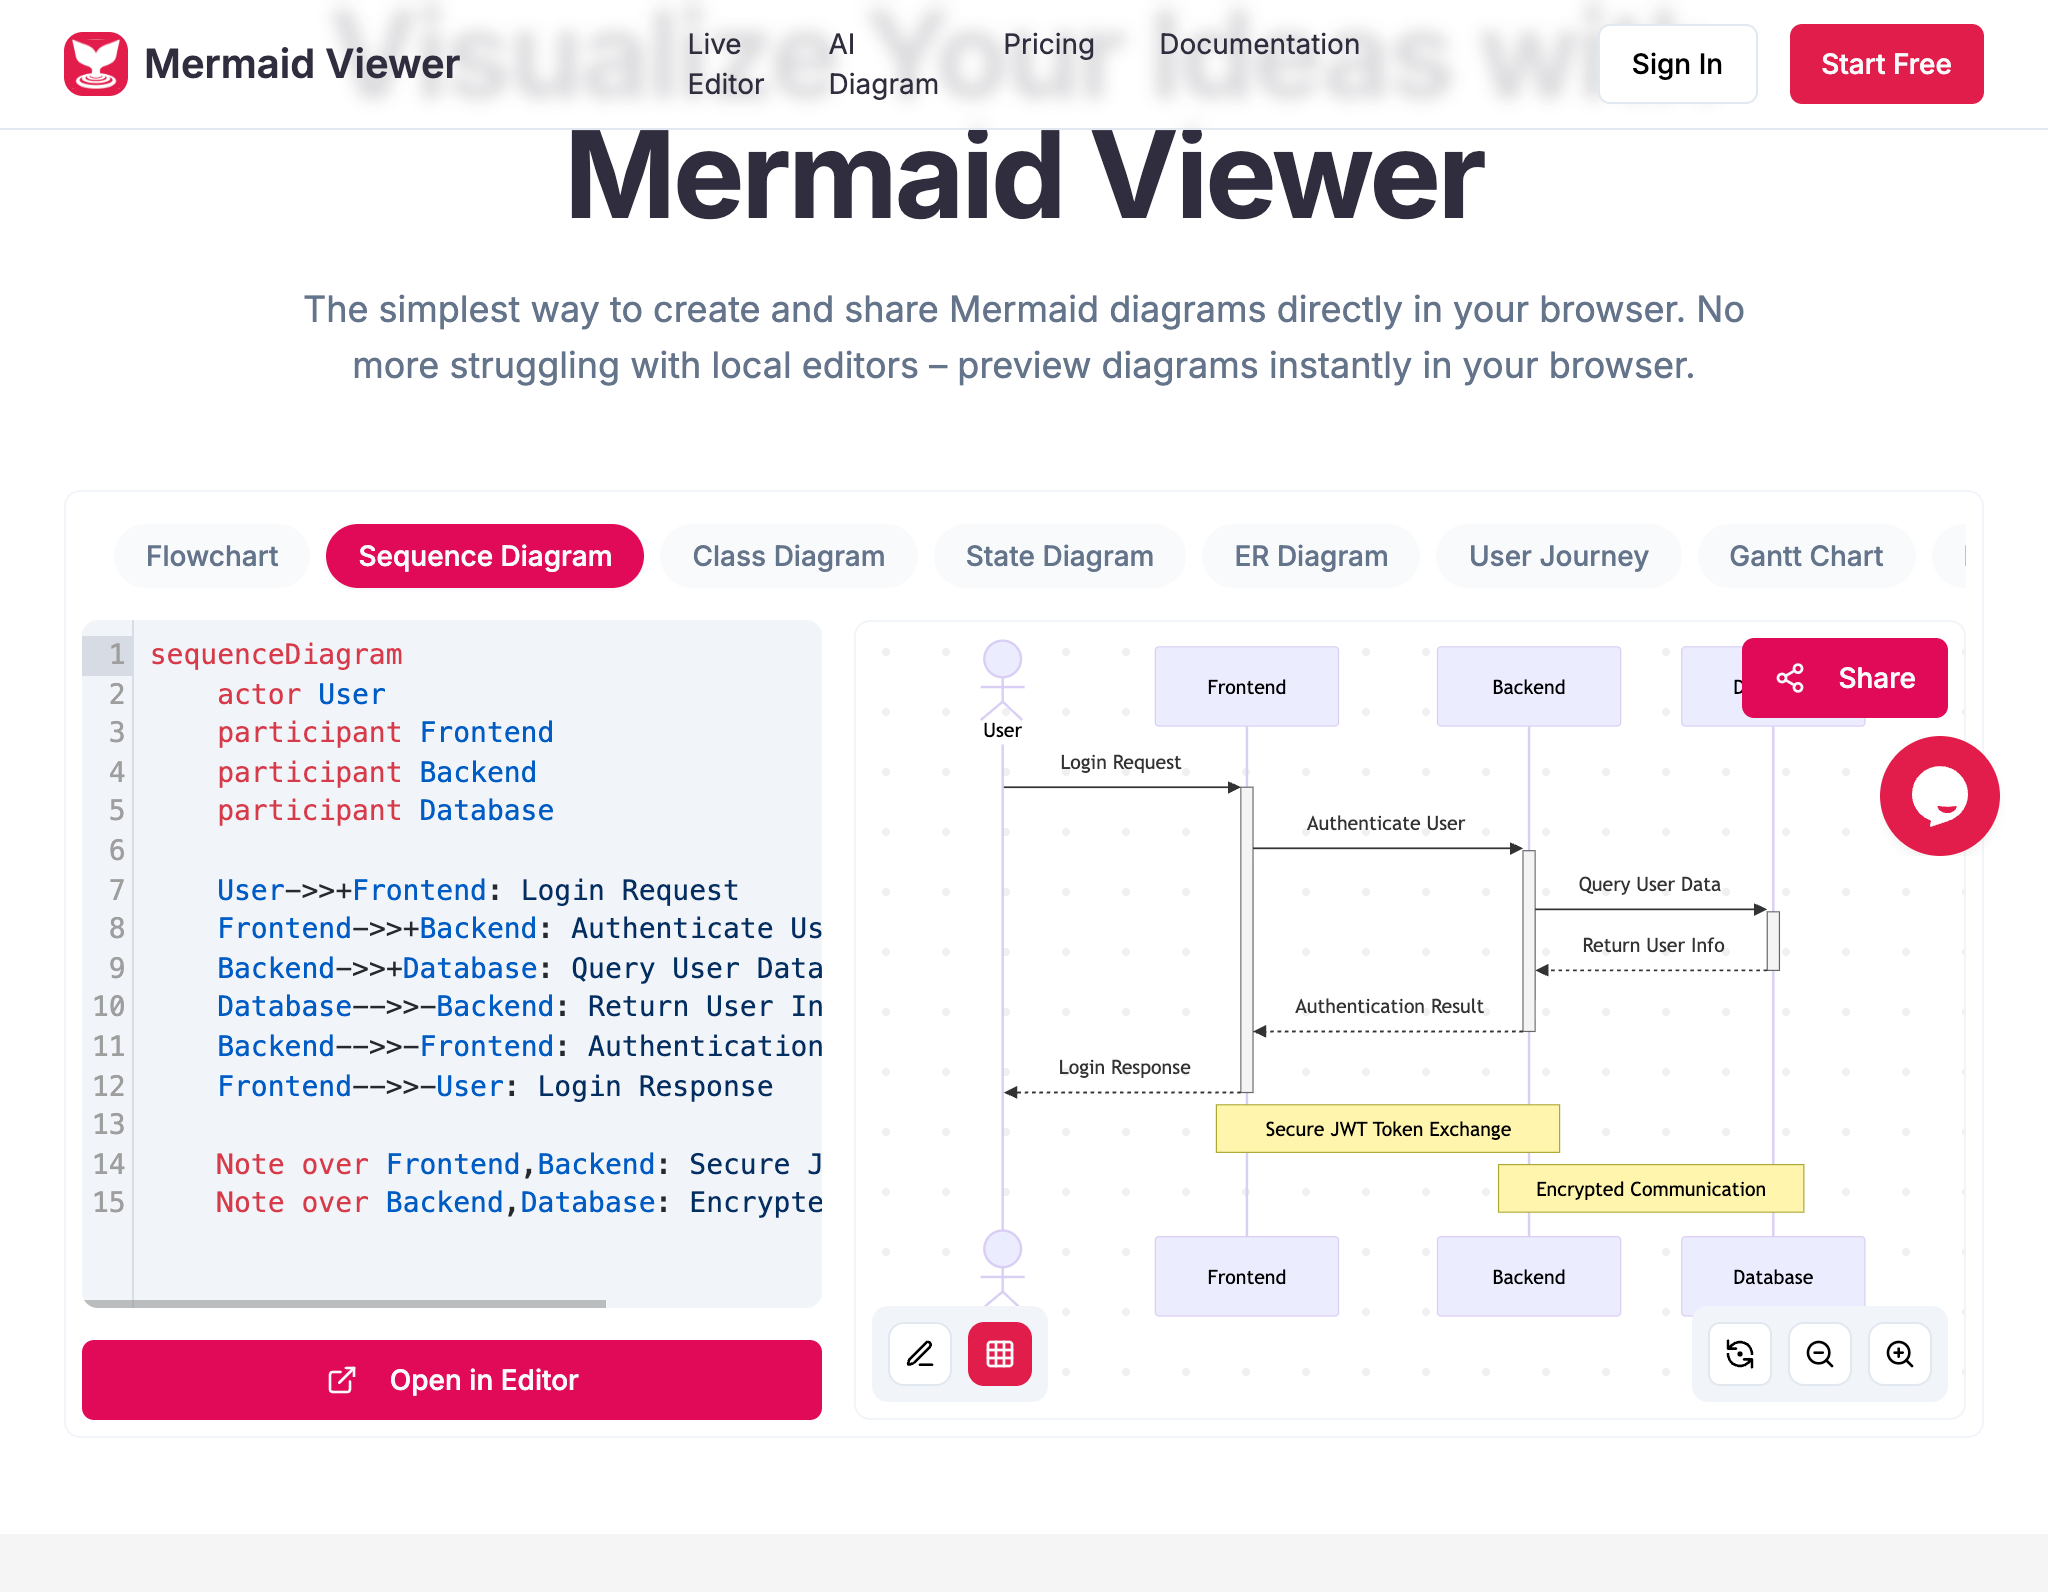Viewport: 2048px width, 1592px height.
Task: Switch diagram type to Flowchart
Action: [x=210, y=556]
